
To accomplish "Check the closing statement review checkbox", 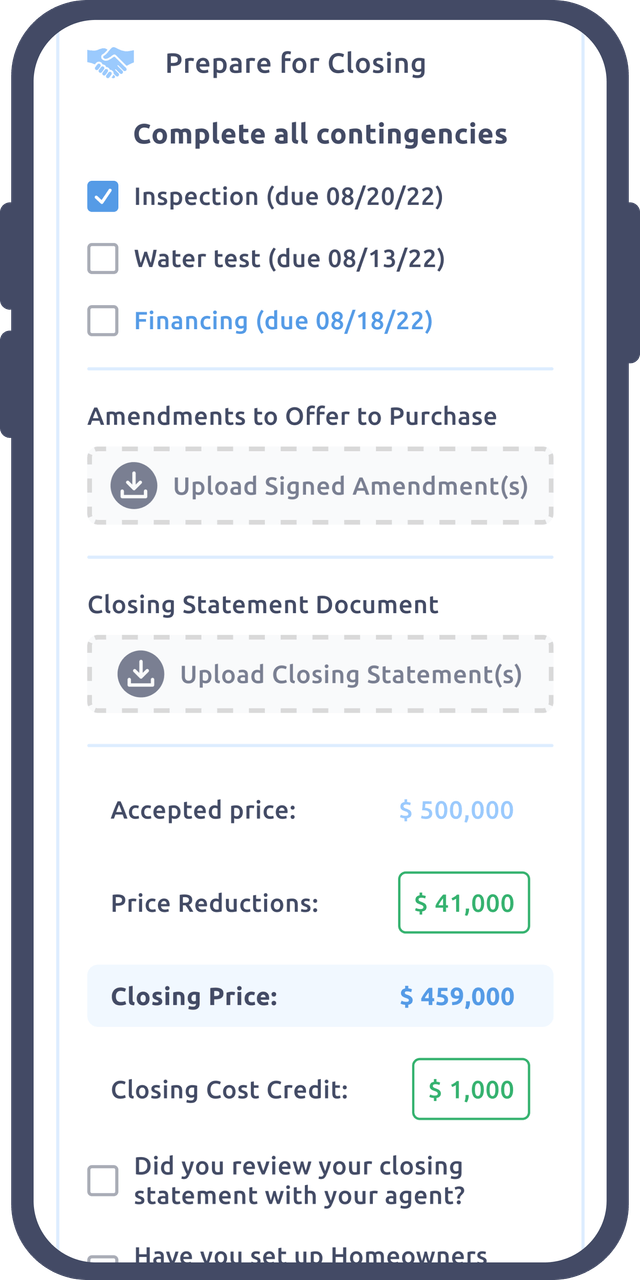I will pyautogui.click(x=103, y=1181).
